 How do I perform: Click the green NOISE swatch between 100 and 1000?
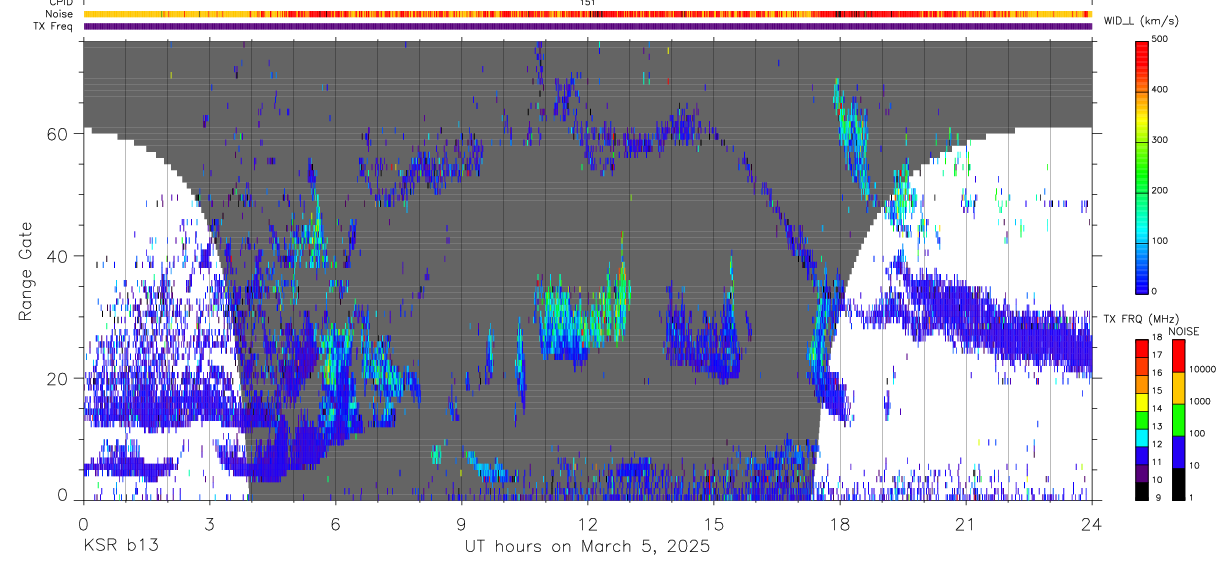tap(1178, 419)
